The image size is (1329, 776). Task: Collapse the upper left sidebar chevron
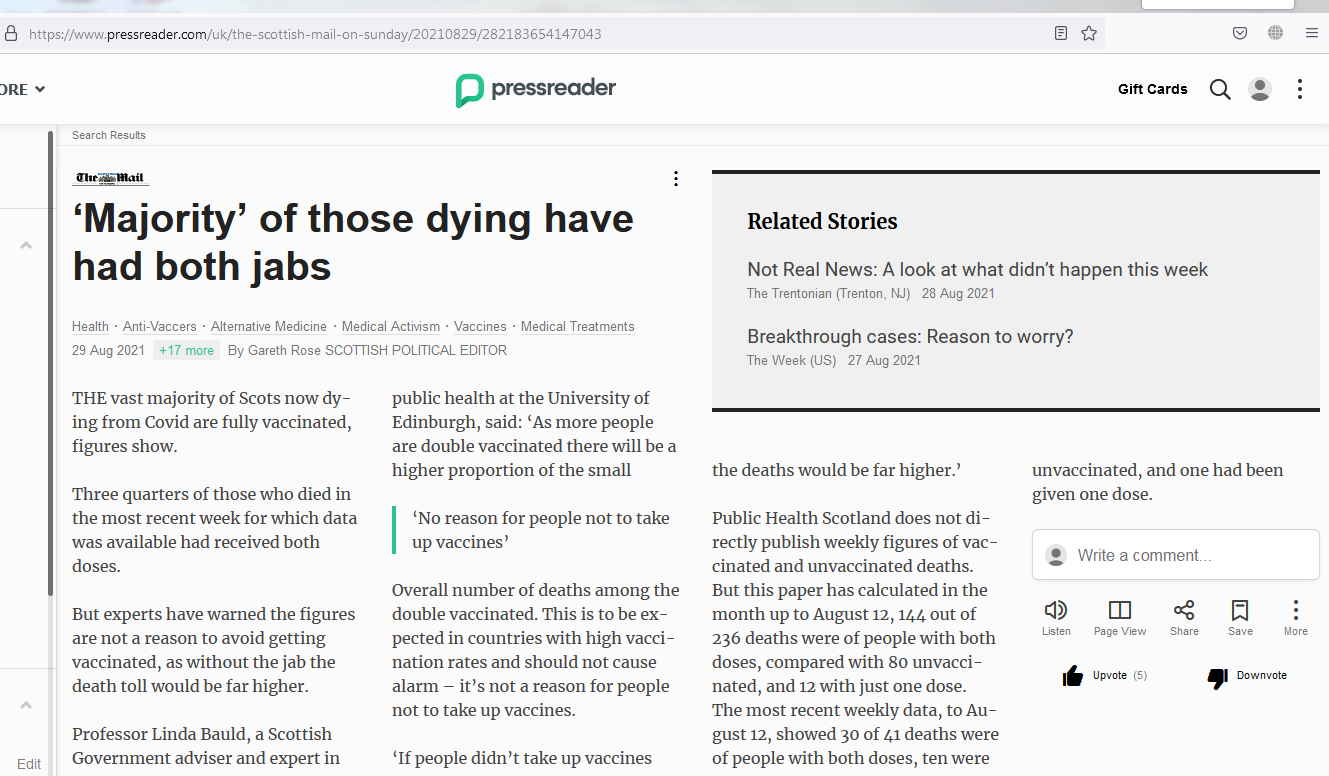tap(26, 245)
